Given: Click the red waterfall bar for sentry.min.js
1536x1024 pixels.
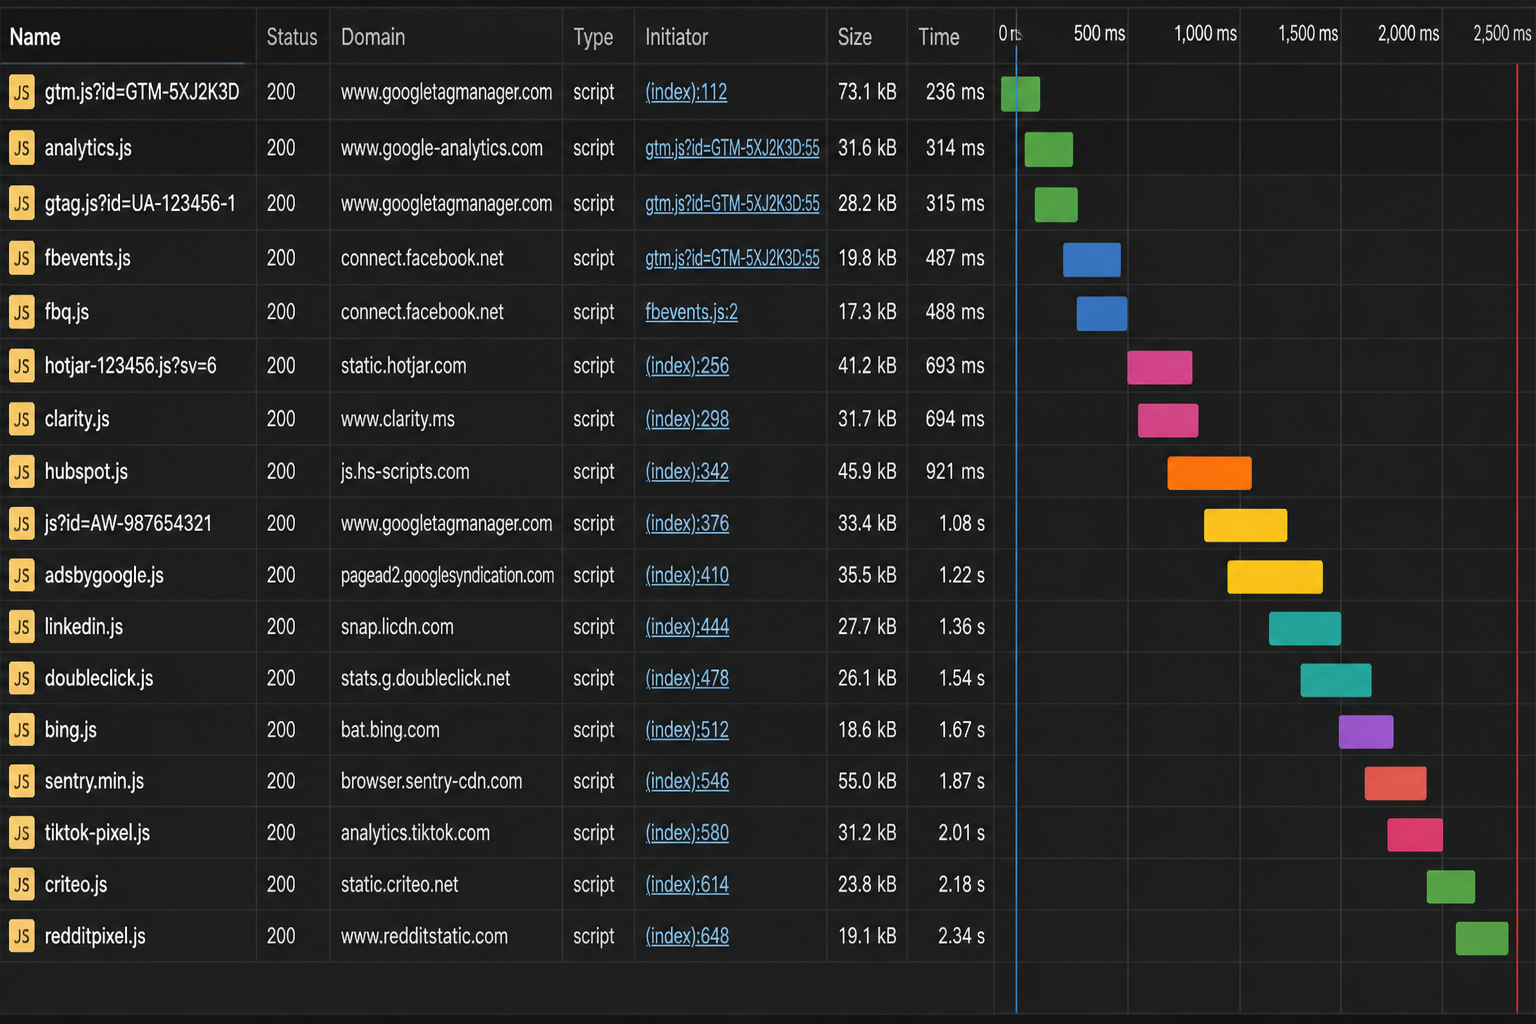Looking at the screenshot, I should [1396, 783].
